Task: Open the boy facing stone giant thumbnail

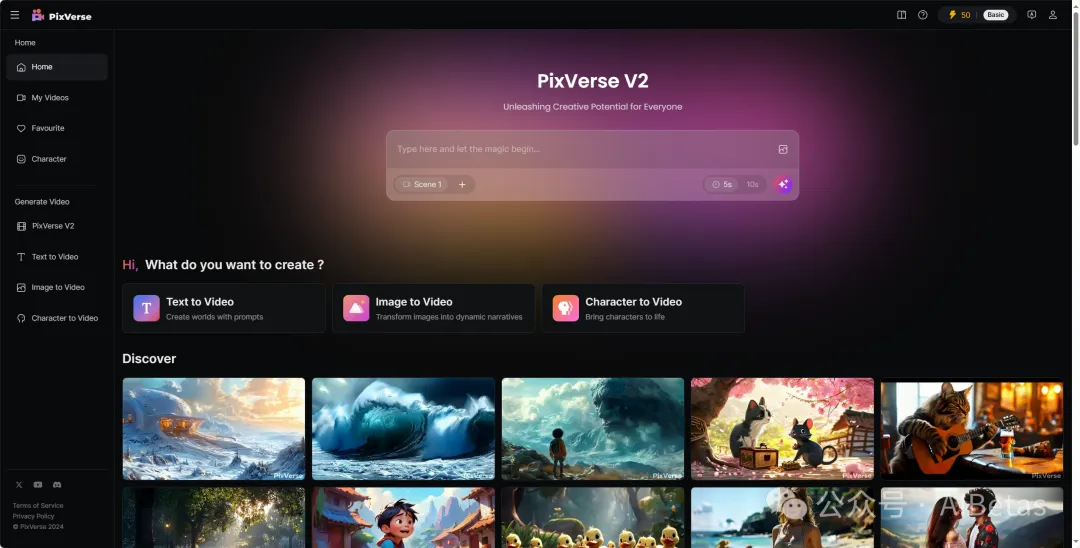Action: [x=593, y=429]
